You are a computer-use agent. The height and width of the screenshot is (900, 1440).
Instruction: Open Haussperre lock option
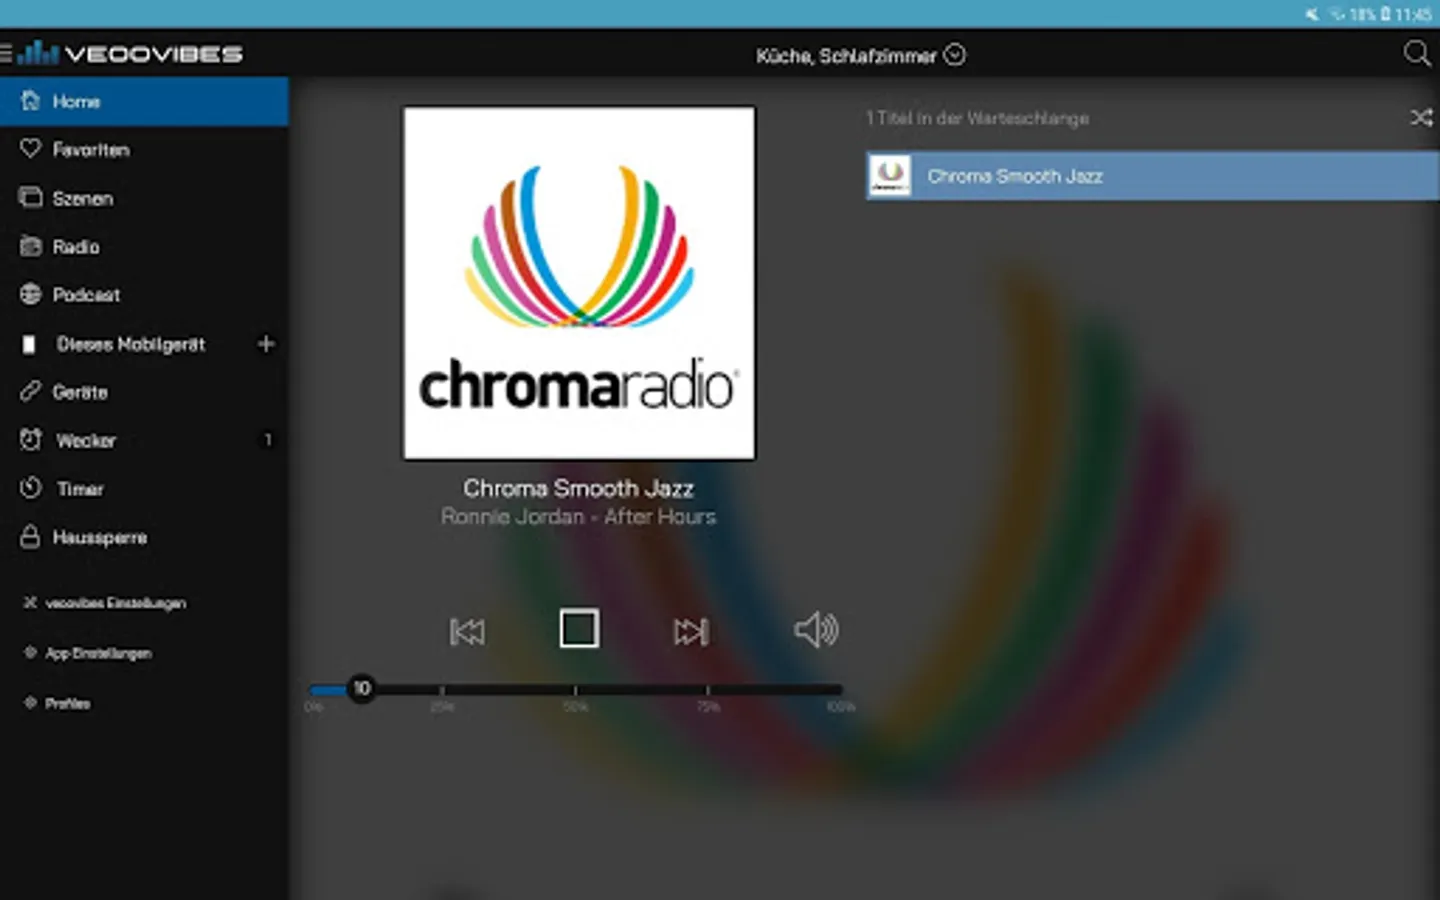click(144, 537)
